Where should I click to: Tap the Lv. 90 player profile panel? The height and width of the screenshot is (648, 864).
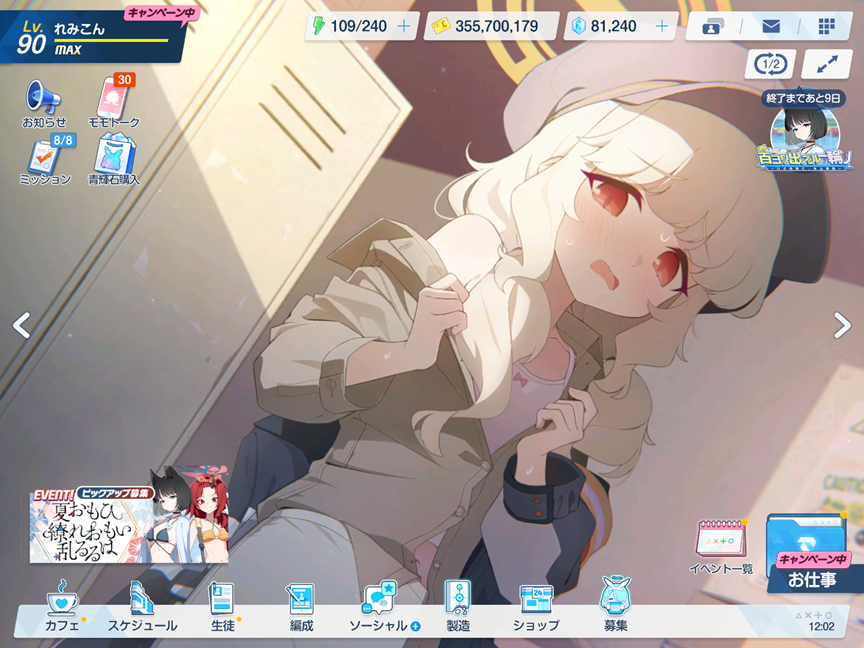click(x=91, y=37)
